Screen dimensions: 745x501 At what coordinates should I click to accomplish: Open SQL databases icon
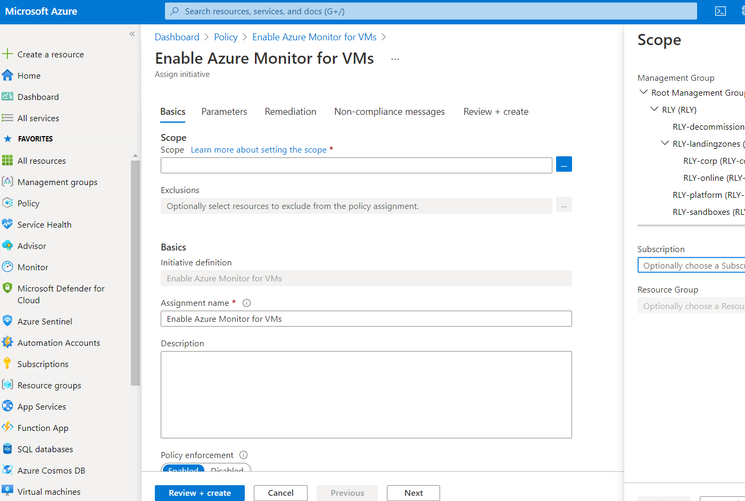pyautogui.click(x=7, y=449)
